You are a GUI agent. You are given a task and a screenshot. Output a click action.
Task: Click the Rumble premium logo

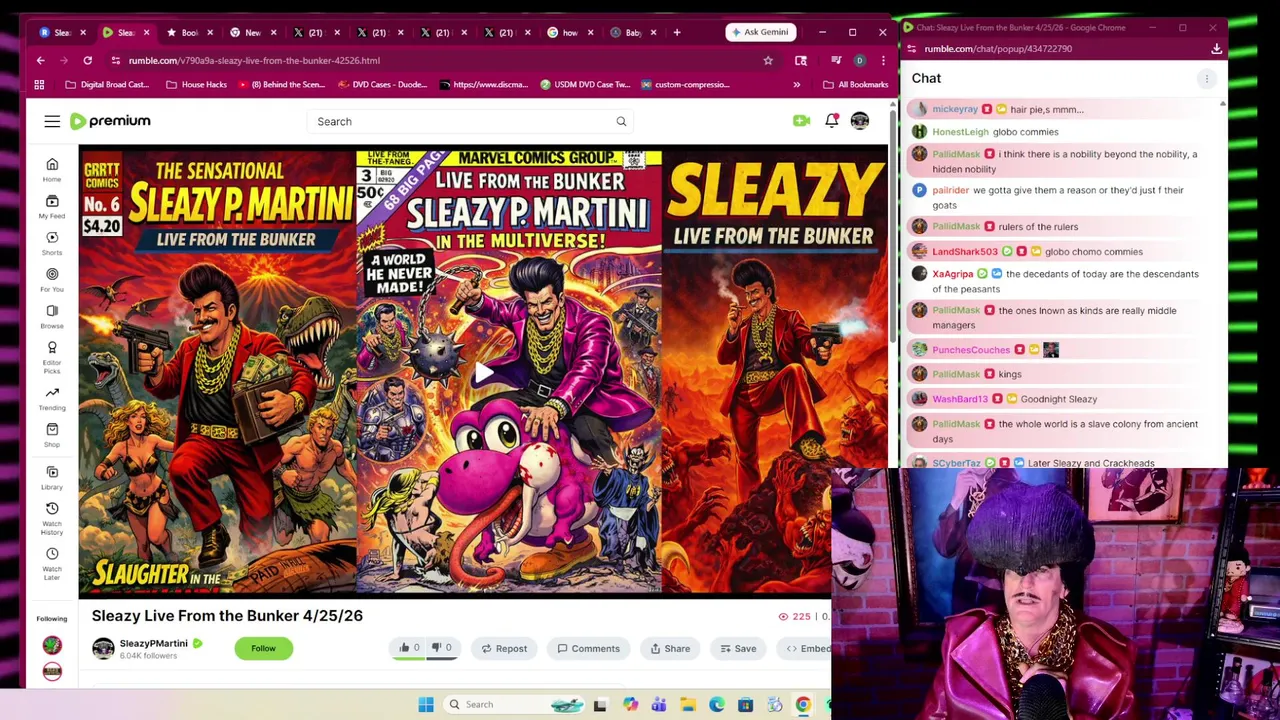[110, 121]
